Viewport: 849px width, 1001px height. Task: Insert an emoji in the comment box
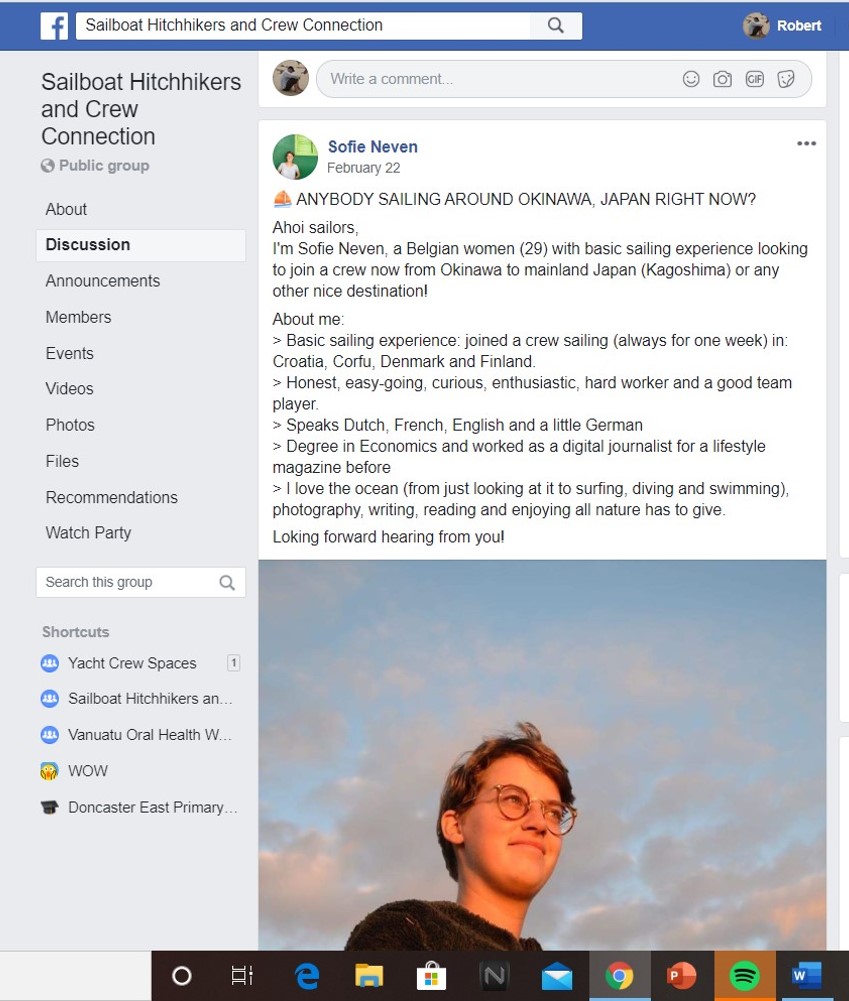click(x=691, y=79)
